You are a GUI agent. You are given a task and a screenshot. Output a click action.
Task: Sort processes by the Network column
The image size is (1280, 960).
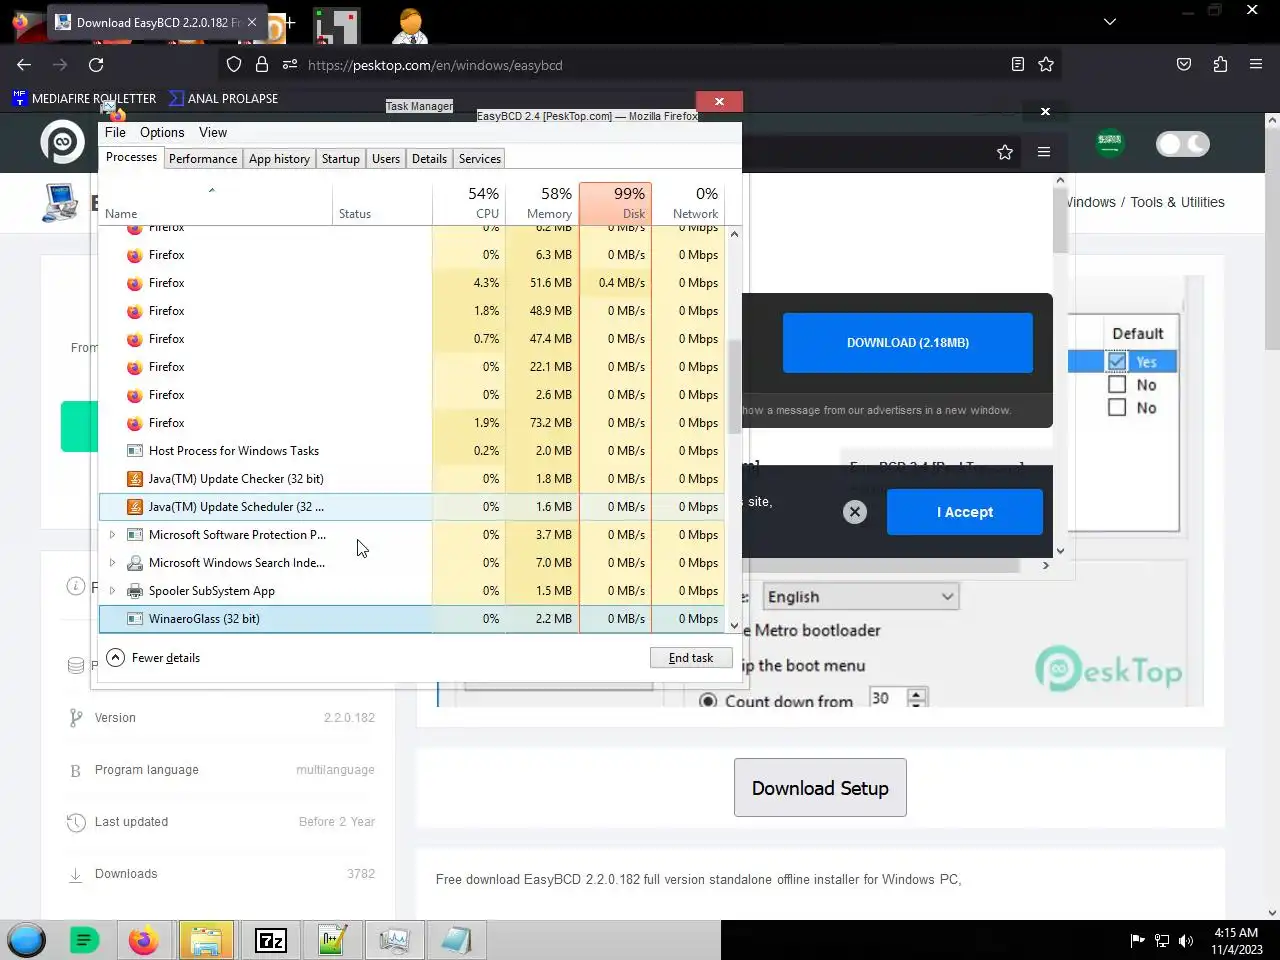pos(688,203)
